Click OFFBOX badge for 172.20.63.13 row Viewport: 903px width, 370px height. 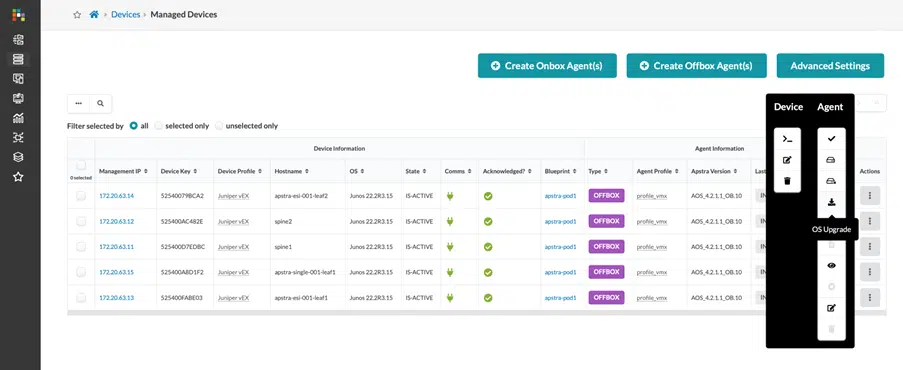606,297
